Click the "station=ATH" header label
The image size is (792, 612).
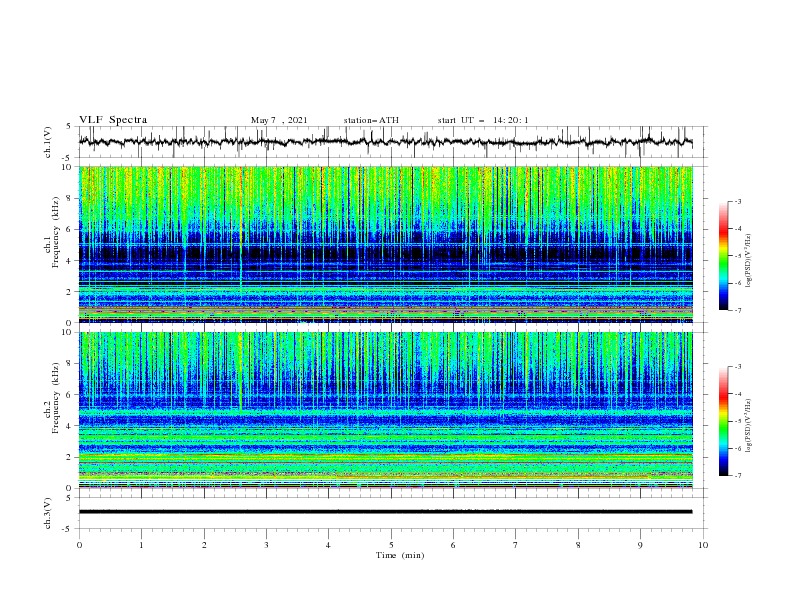click(x=371, y=120)
